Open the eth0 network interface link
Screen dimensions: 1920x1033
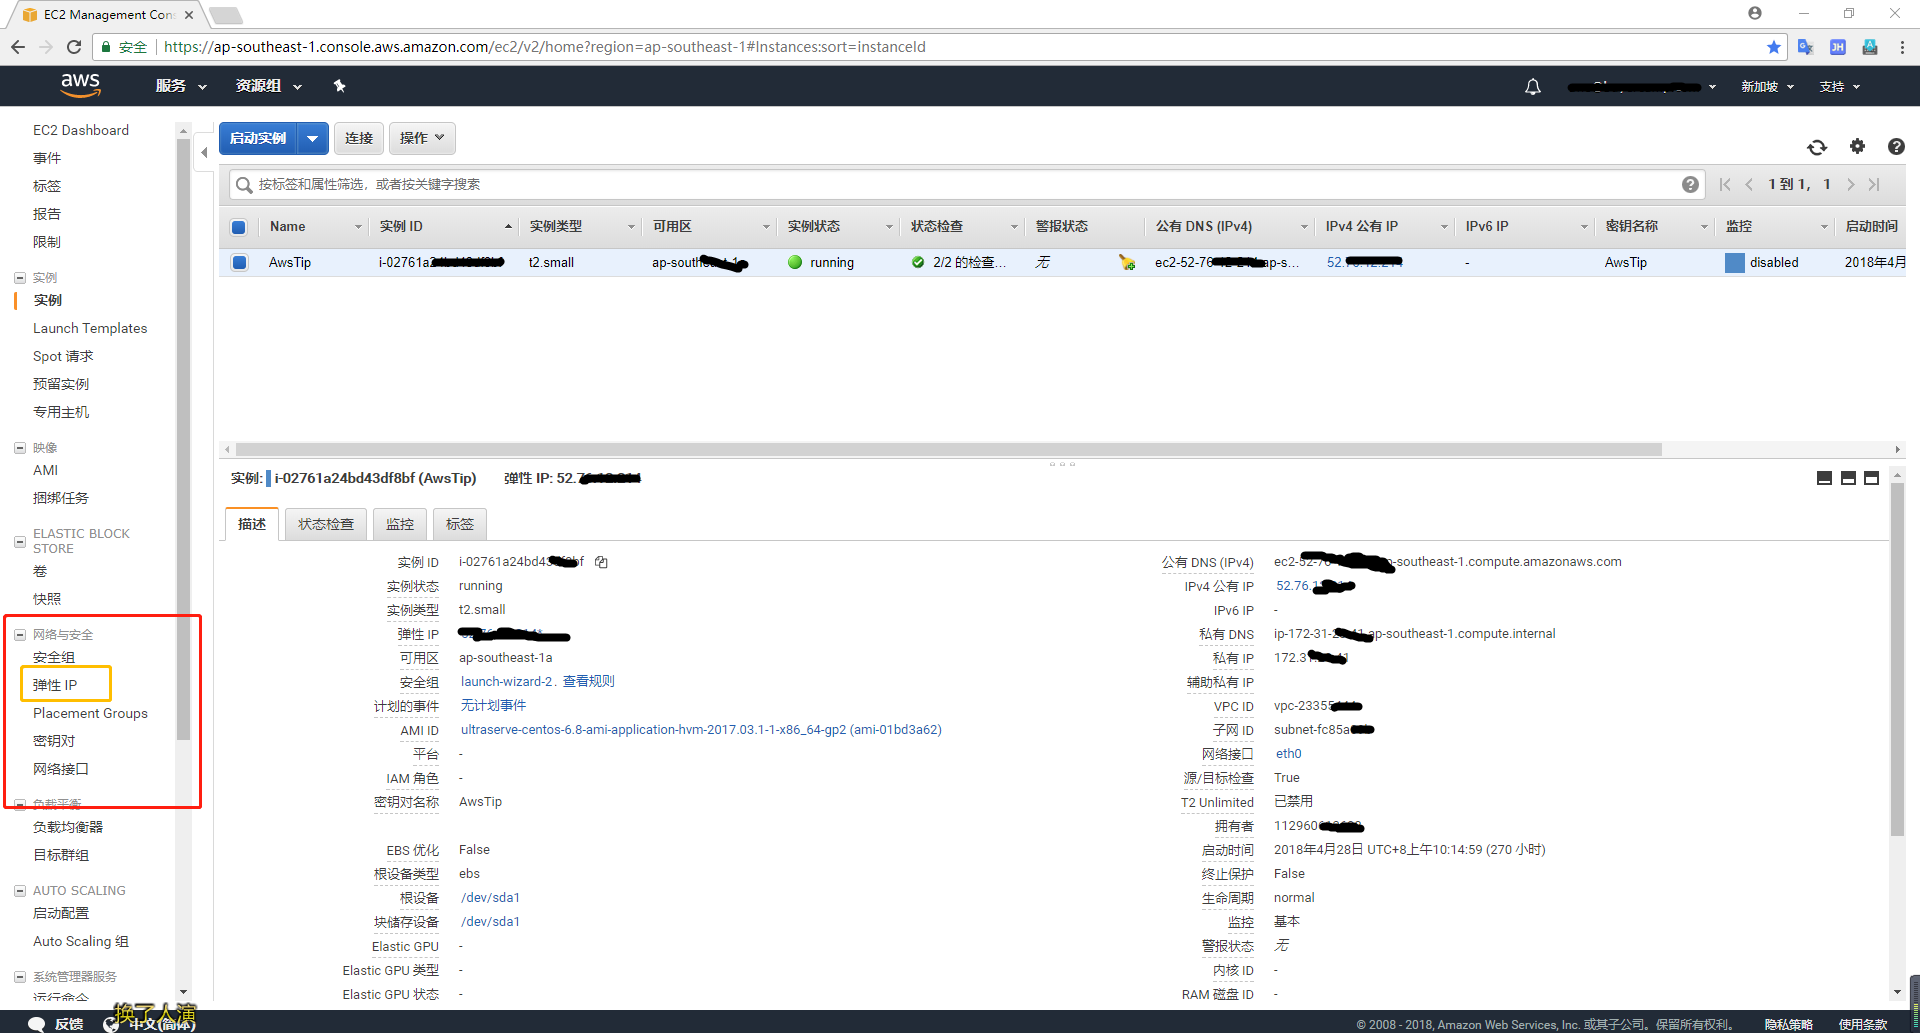coord(1288,754)
